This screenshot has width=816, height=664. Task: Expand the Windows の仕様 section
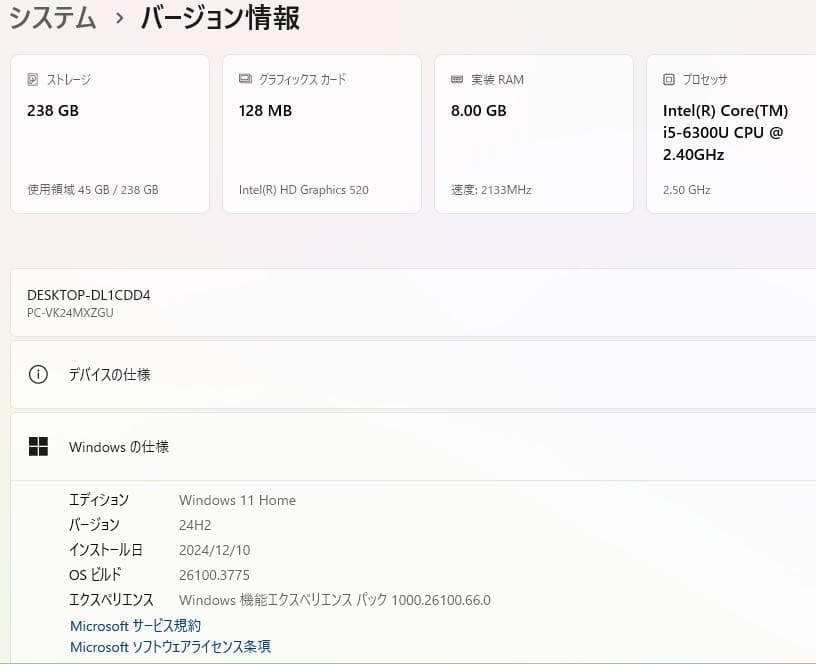tap(400, 447)
